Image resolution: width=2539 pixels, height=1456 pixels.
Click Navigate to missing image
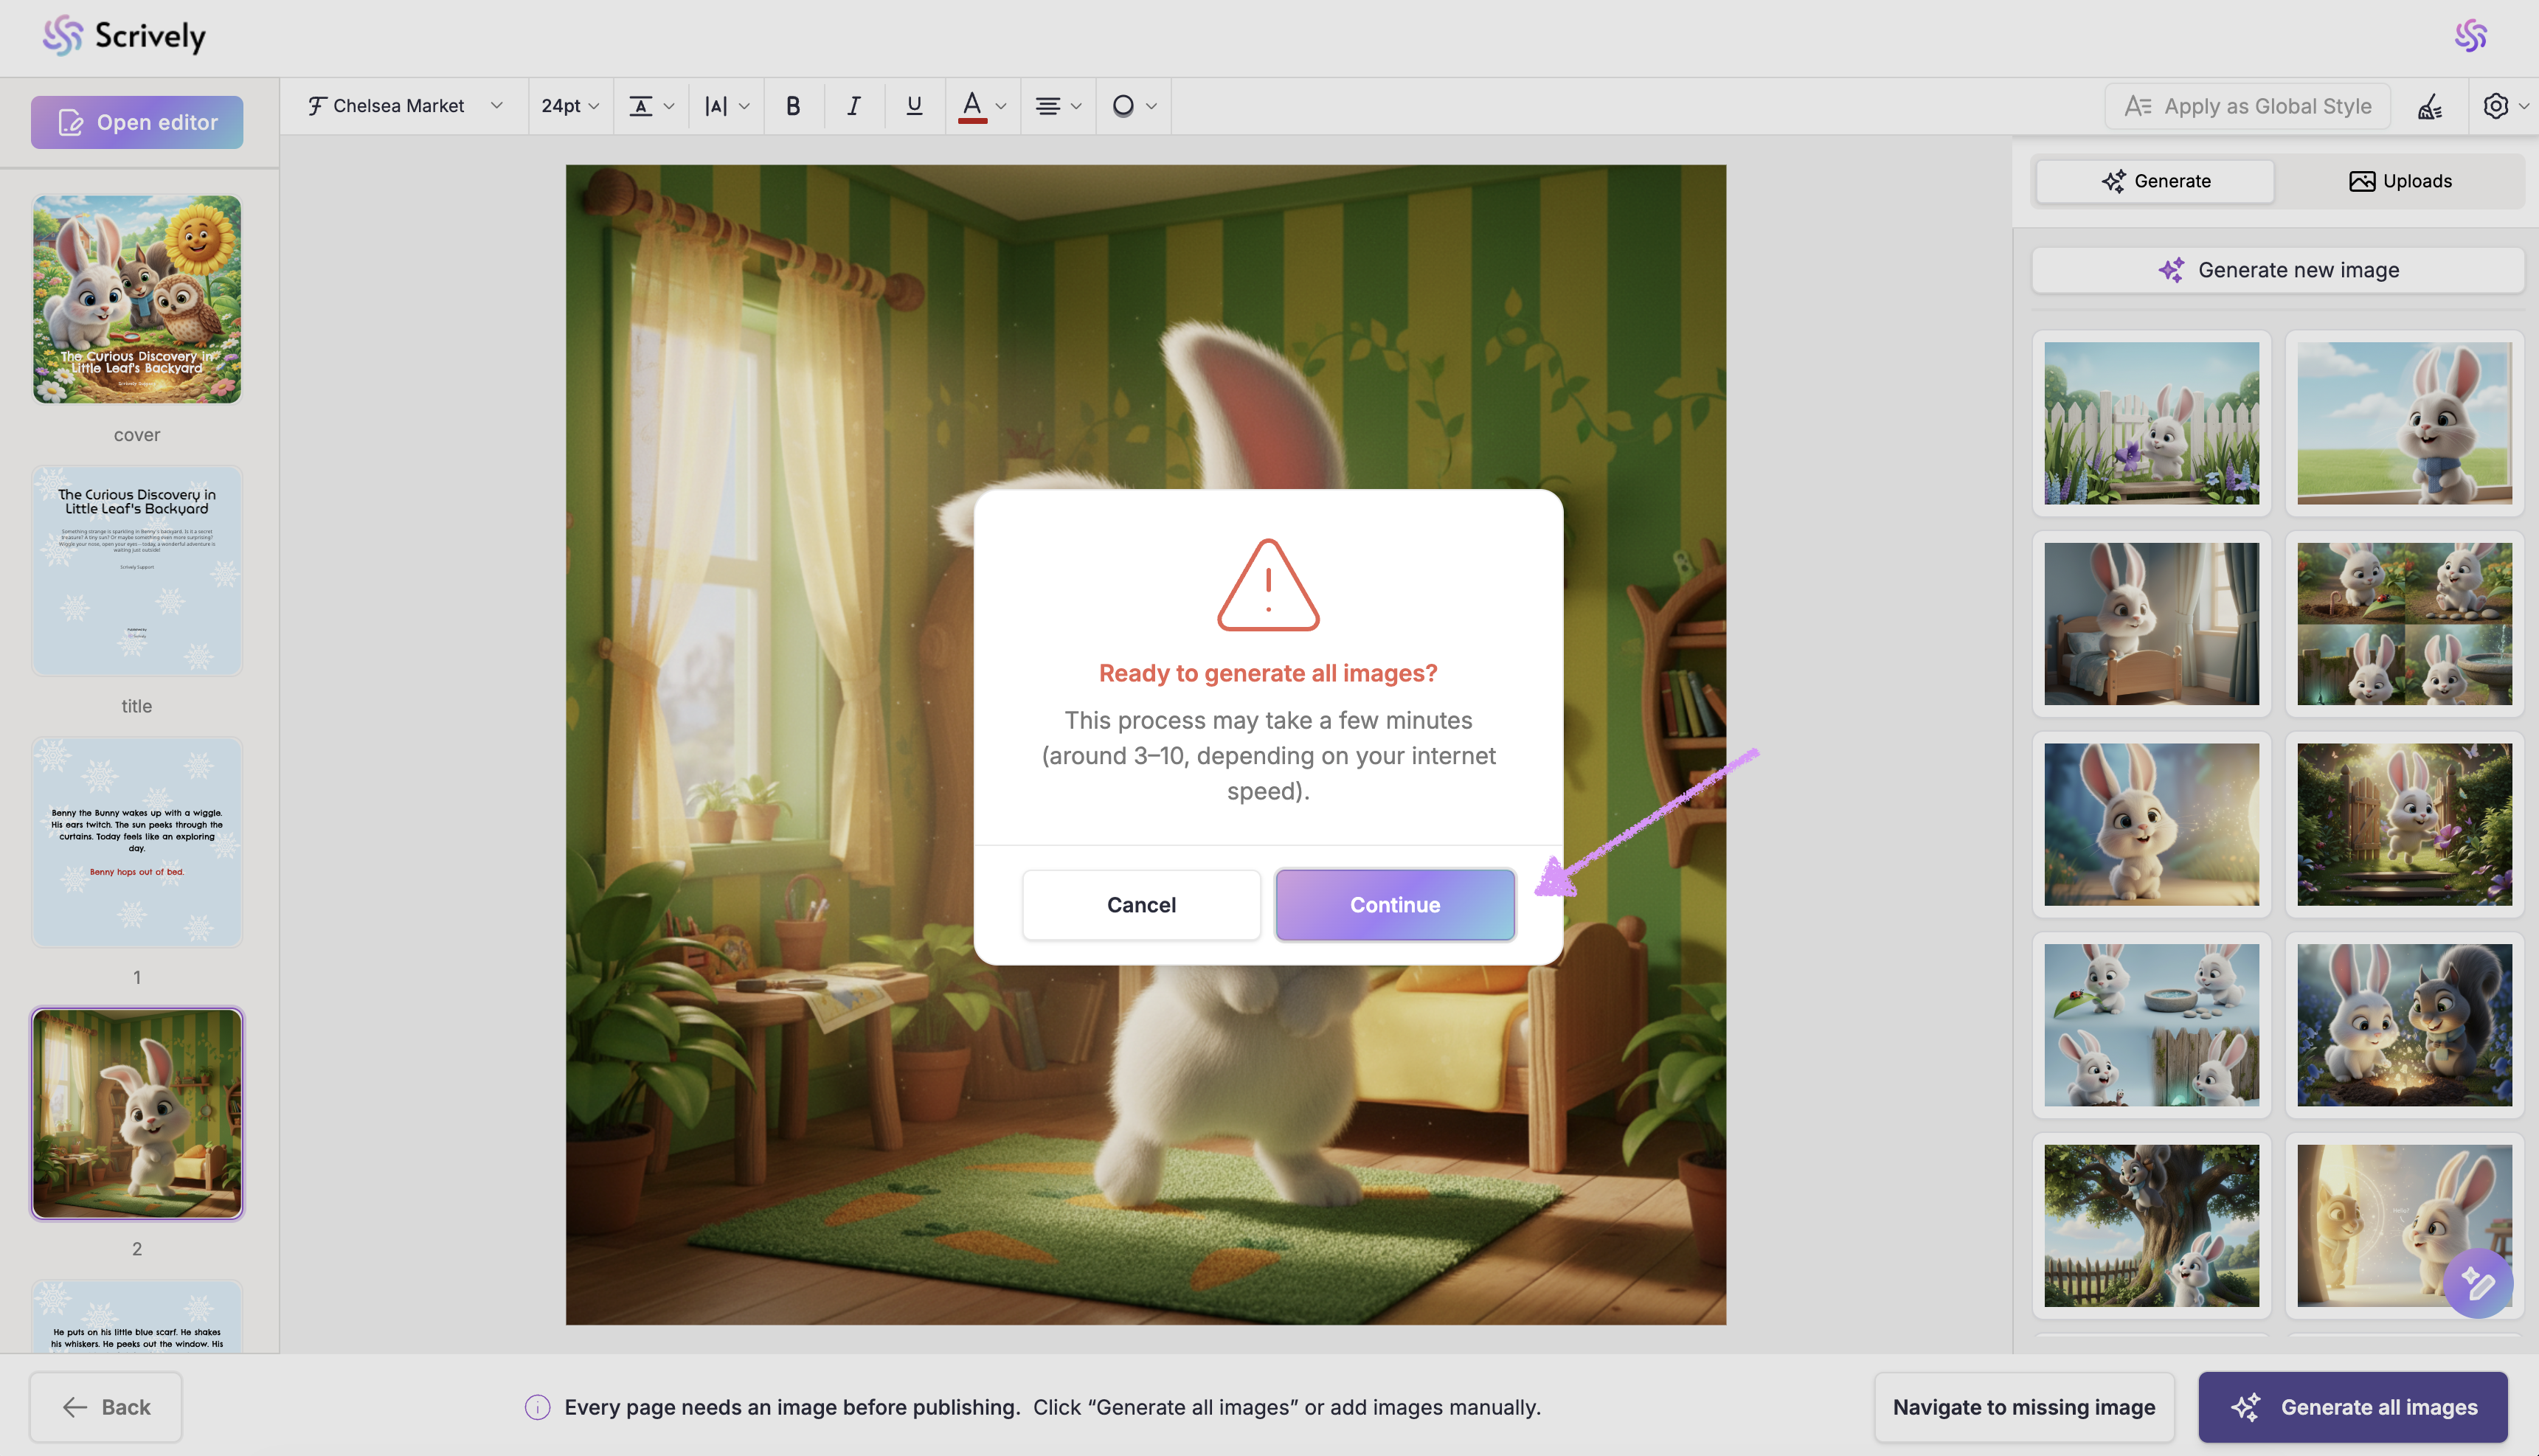(x=2024, y=1407)
